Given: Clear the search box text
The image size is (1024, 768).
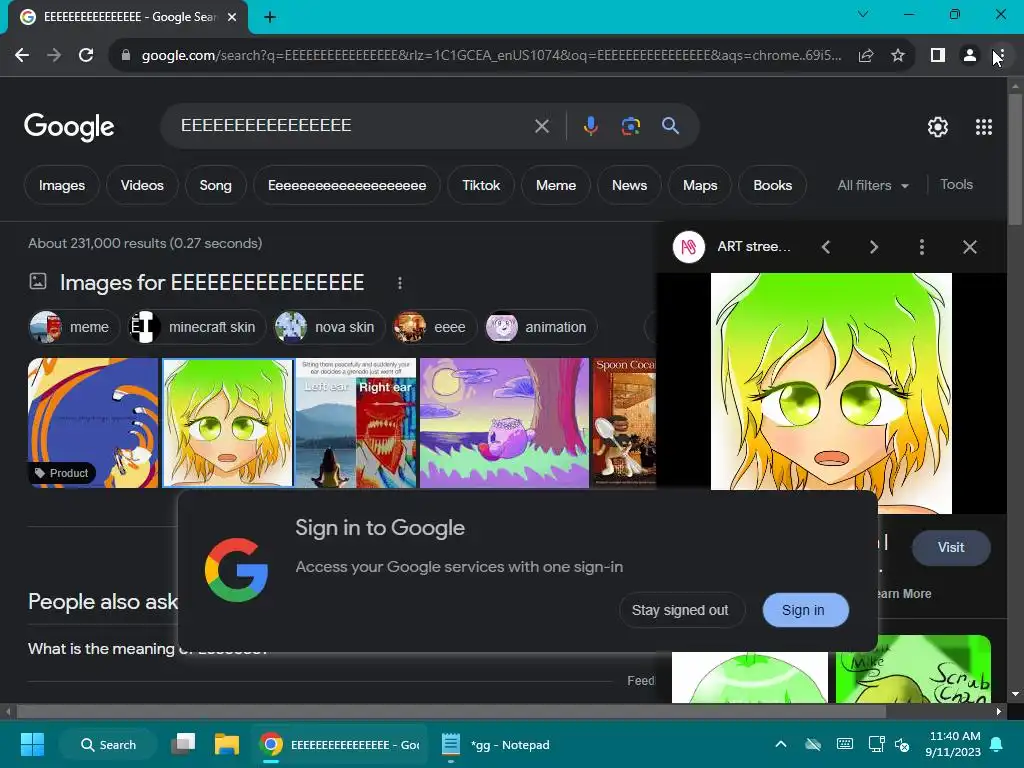Looking at the screenshot, I should coord(541,126).
